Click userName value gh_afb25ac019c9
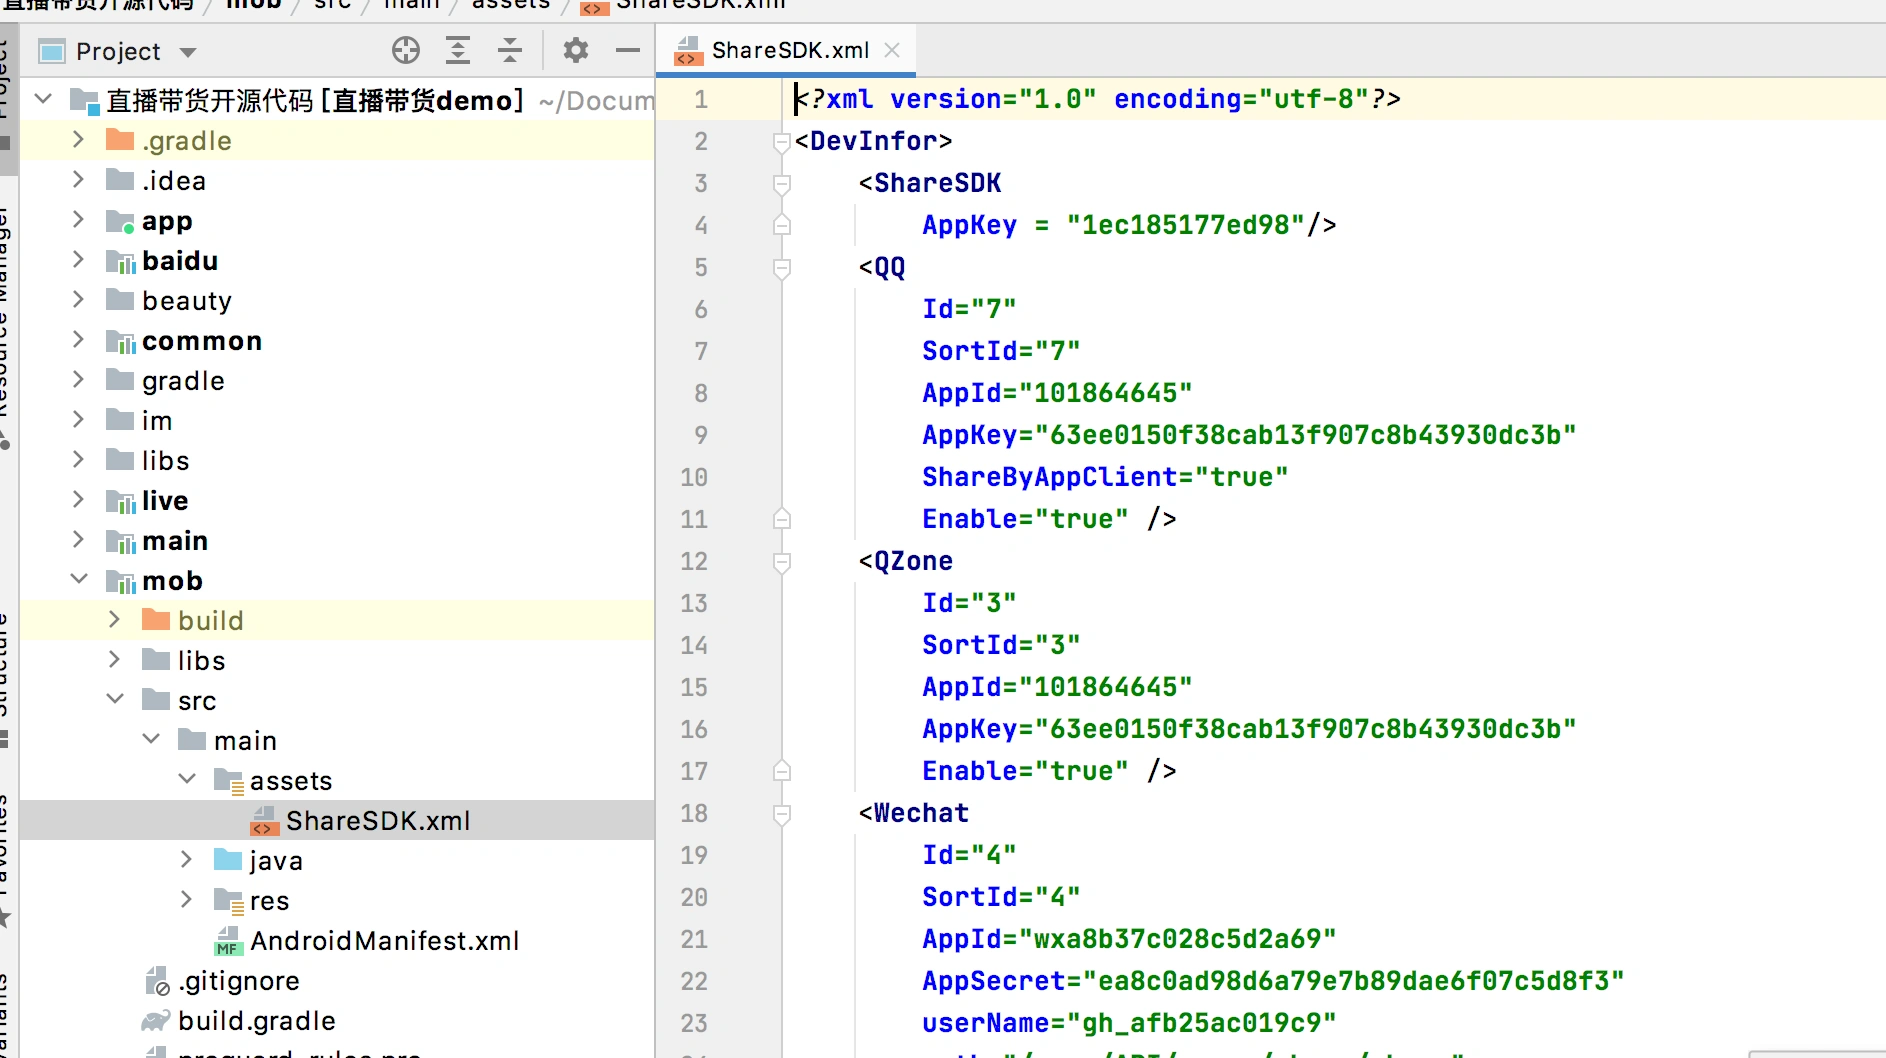Image resolution: width=1886 pixels, height=1058 pixels. point(1202,1023)
